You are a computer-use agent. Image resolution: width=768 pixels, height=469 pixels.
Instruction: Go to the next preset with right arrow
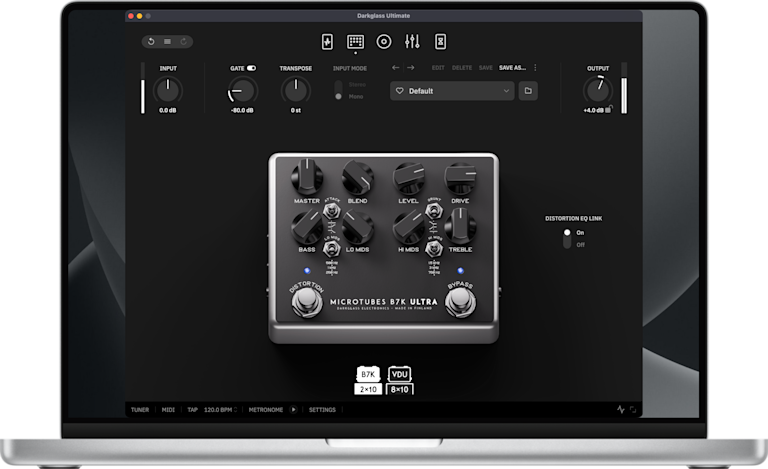pos(411,68)
